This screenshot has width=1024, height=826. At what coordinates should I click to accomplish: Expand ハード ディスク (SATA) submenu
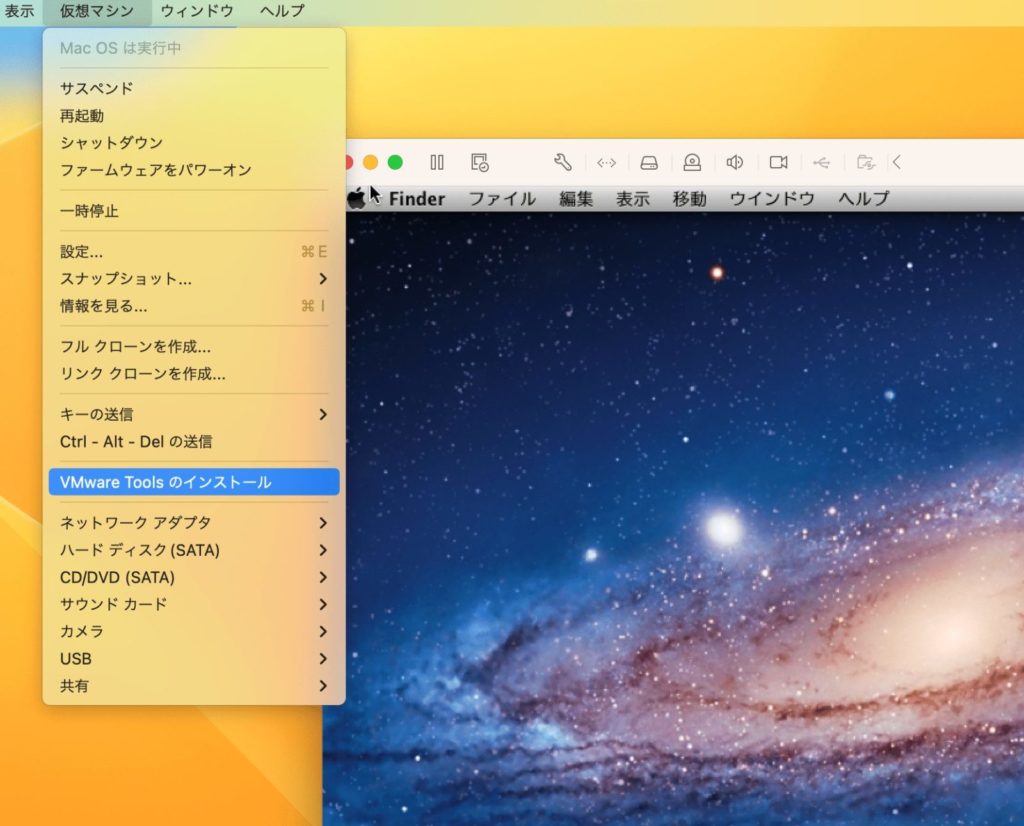pyautogui.click(x=194, y=550)
